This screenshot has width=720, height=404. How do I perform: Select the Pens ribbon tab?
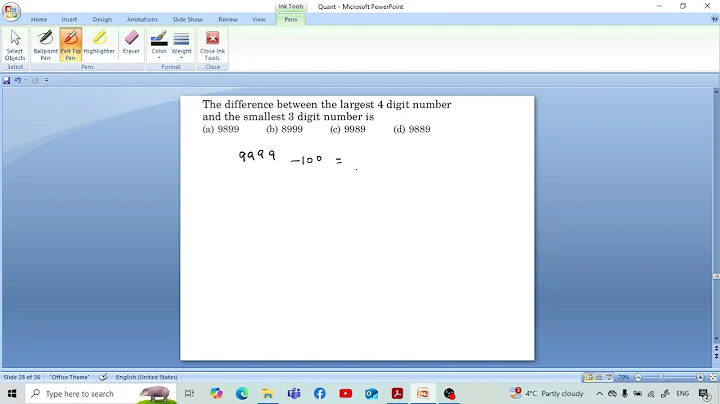pos(291,19)
